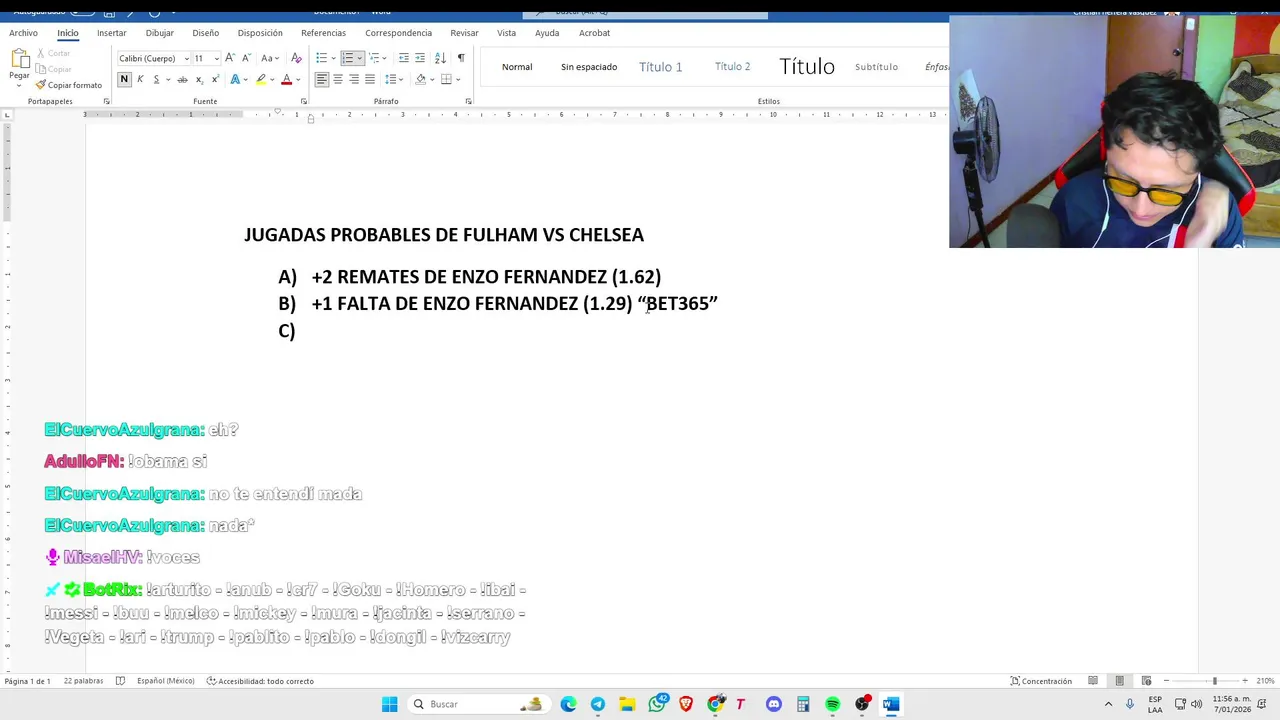Click the 22 palabras word count

[x=83, y=681]
